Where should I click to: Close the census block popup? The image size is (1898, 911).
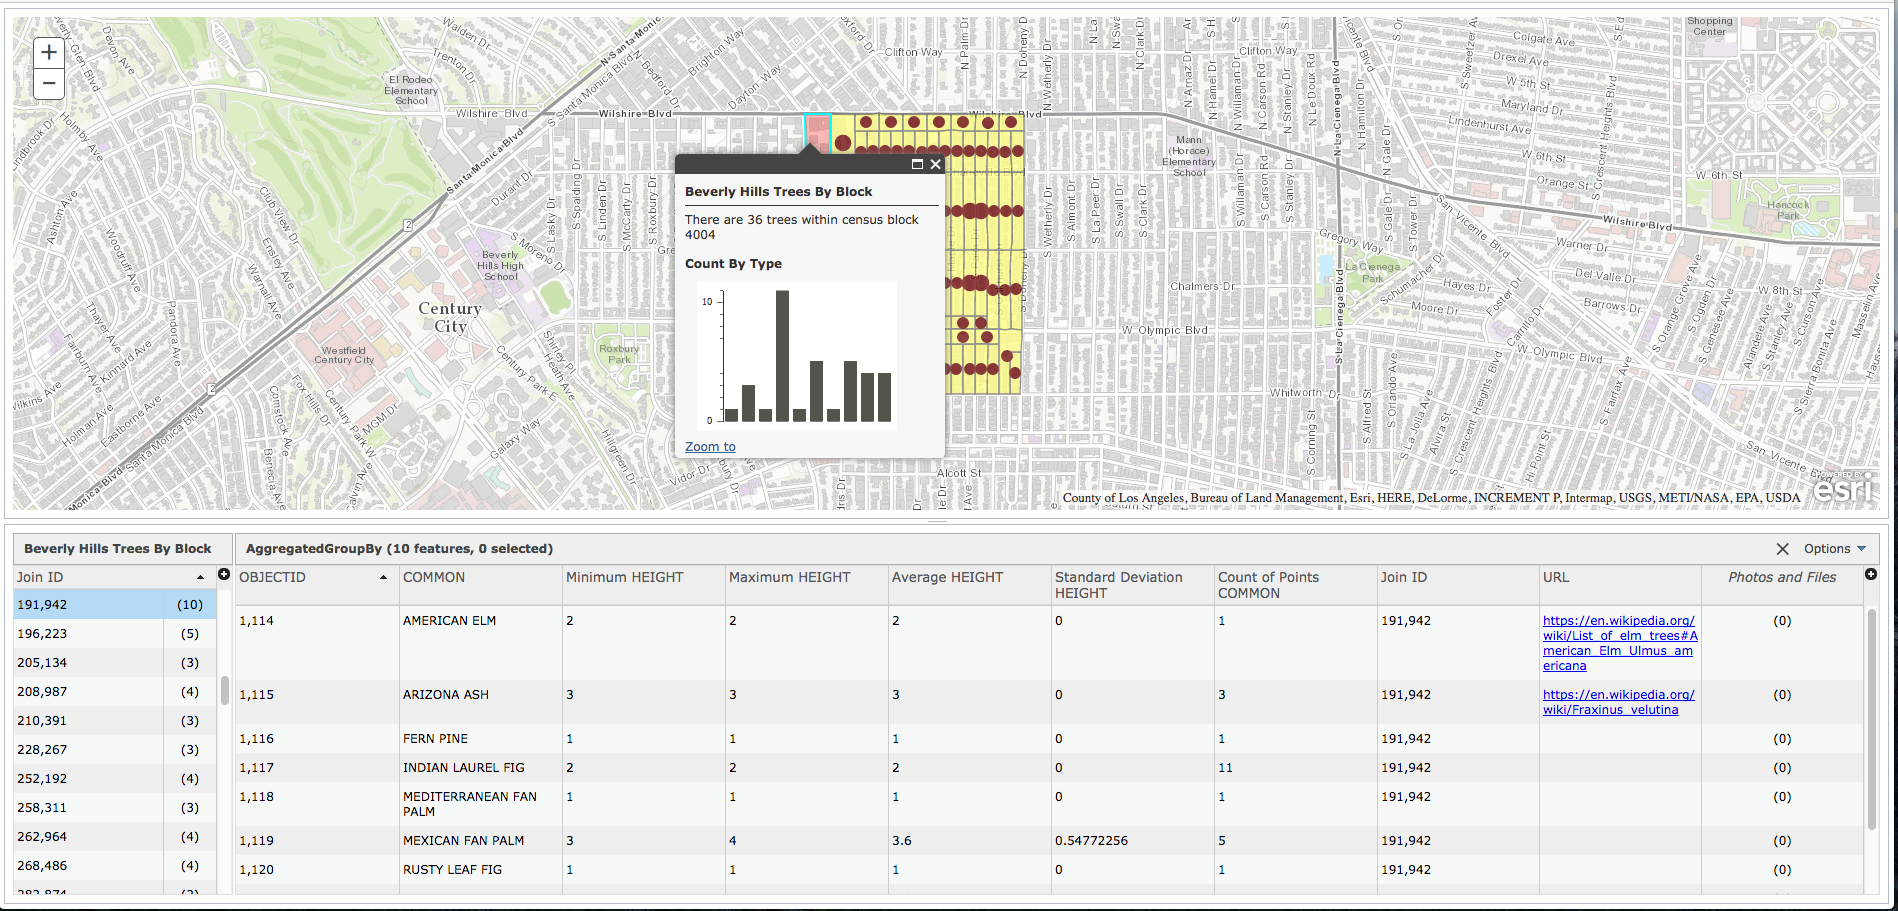pyautogui.click(x=936, y=165)
